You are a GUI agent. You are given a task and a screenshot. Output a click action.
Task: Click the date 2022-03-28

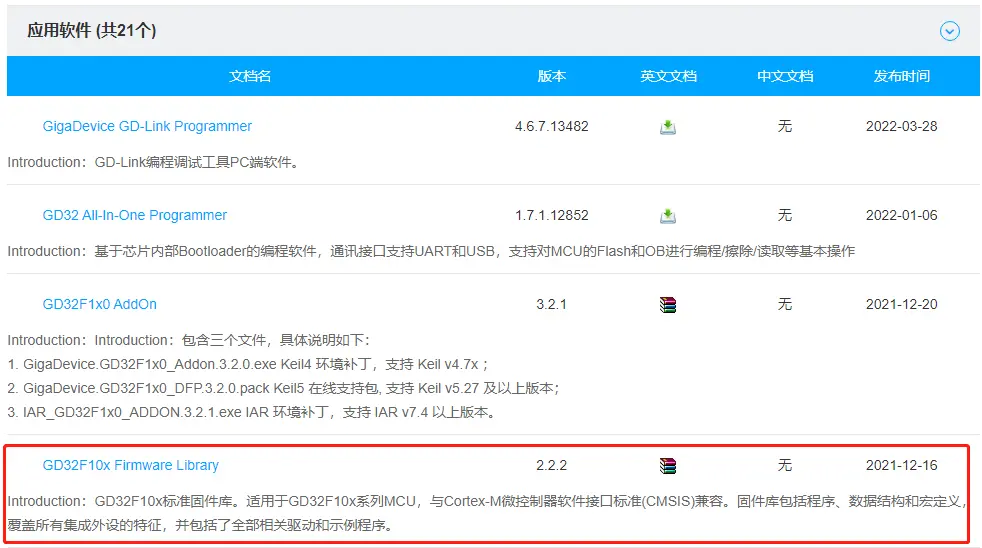(x=902, y=127)
